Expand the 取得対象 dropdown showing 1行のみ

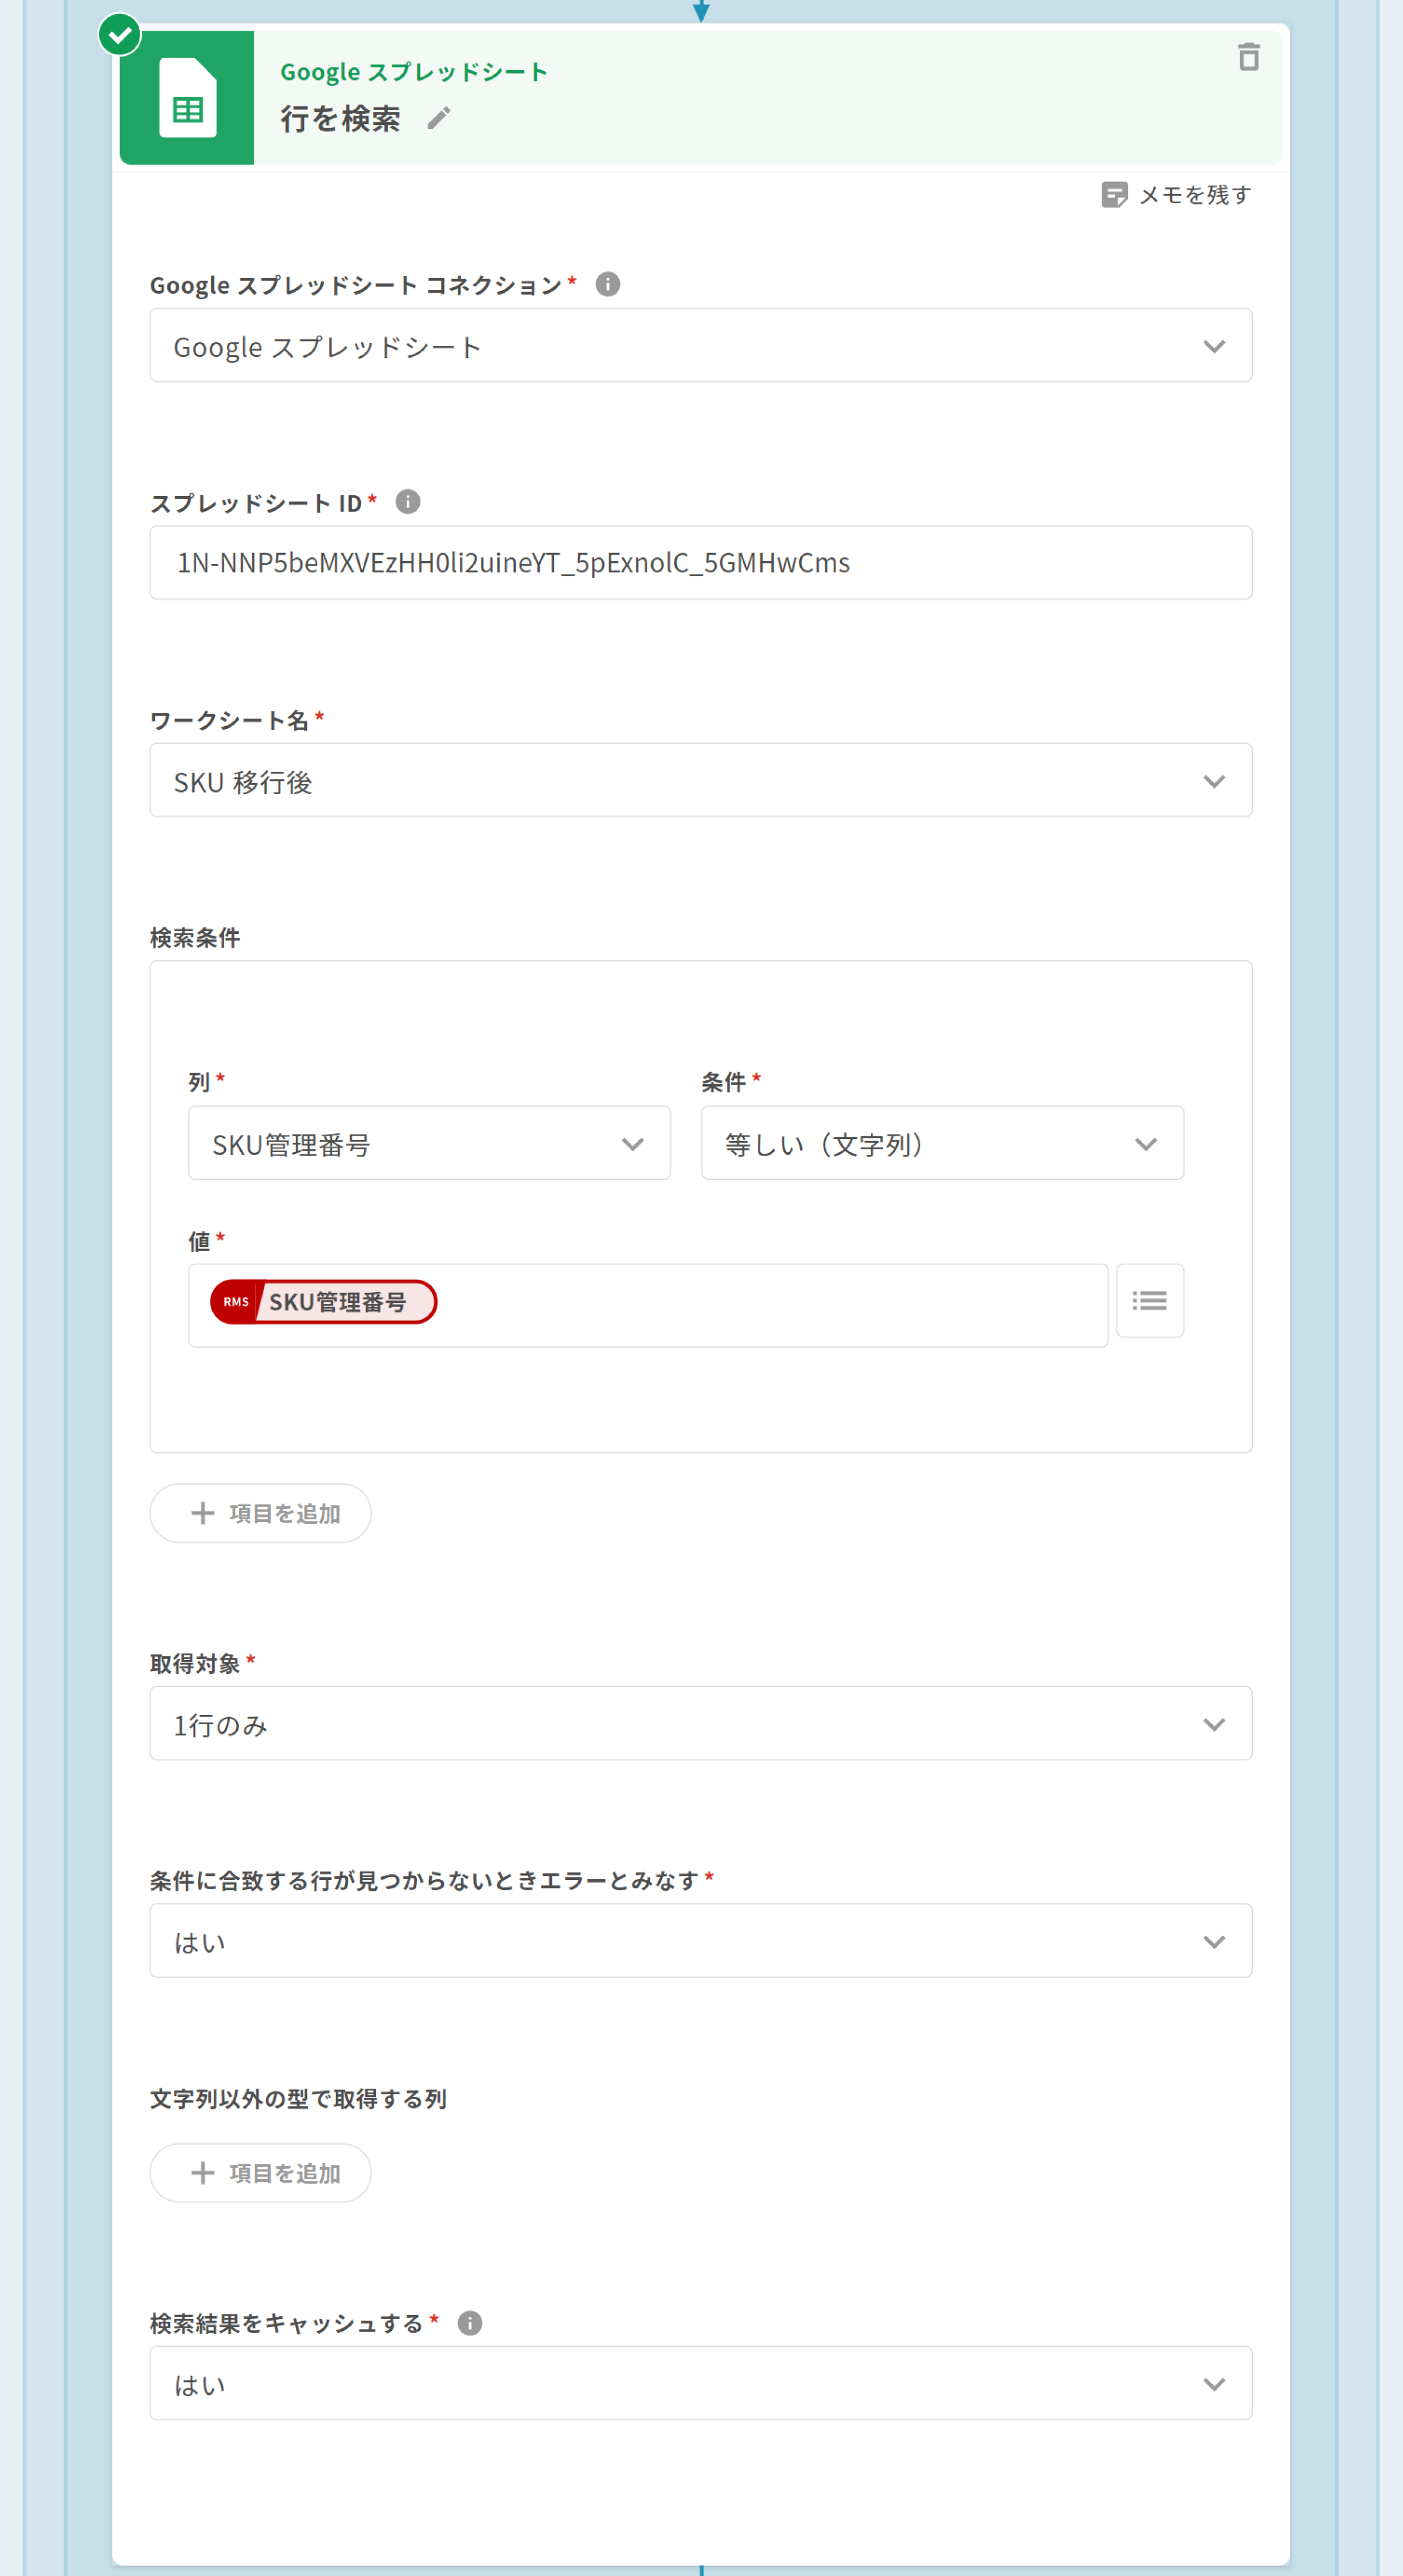click(x=700, y=1724)
